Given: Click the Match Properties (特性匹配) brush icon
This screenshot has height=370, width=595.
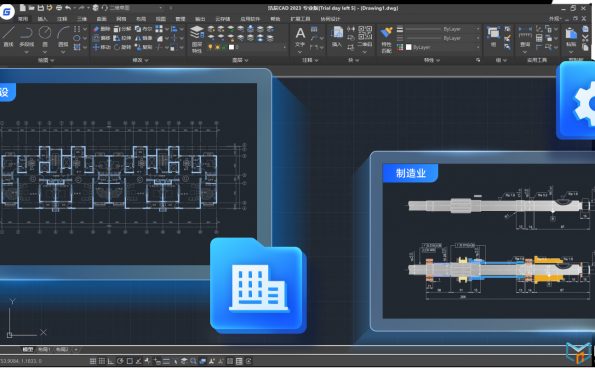Looking at the screenshot, I should [386, 39].
